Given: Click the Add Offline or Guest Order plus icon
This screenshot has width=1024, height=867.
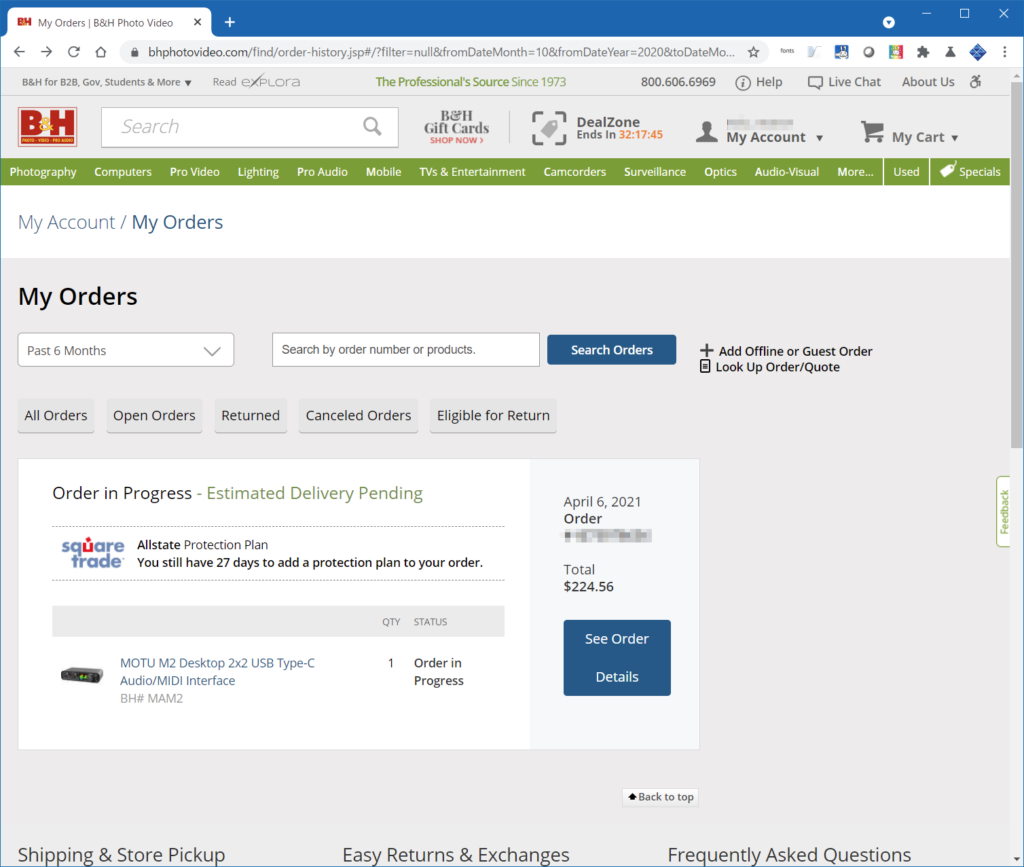Looking at the screenshot, I should (x=706, y=351).
